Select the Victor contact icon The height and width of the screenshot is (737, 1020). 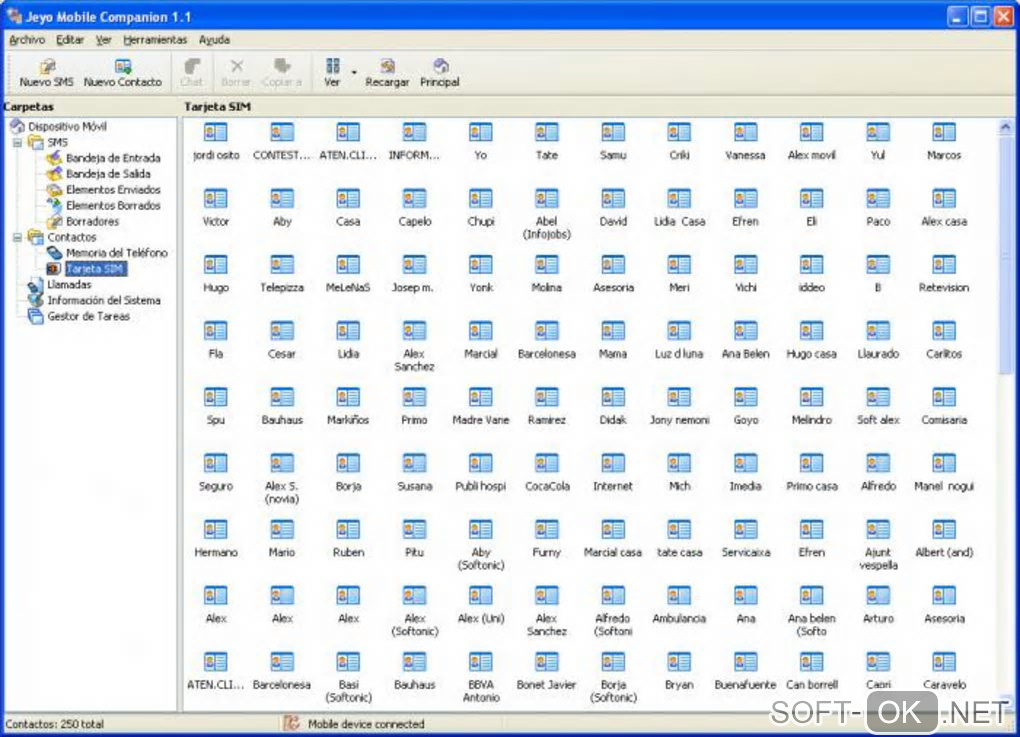coord(215,199)
